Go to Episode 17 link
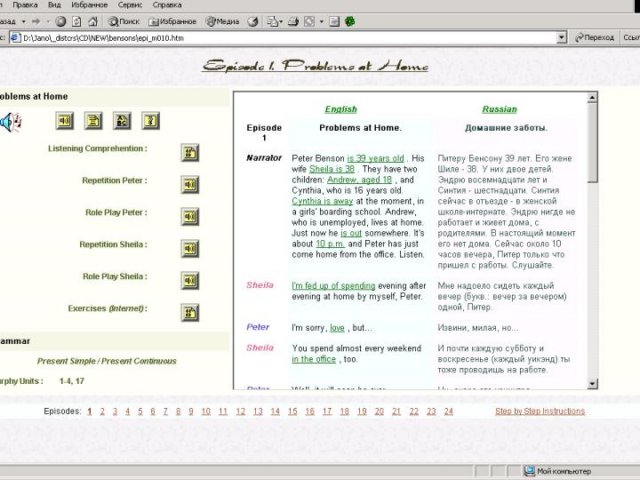640x480 pixels. click(x=327, y=411)
